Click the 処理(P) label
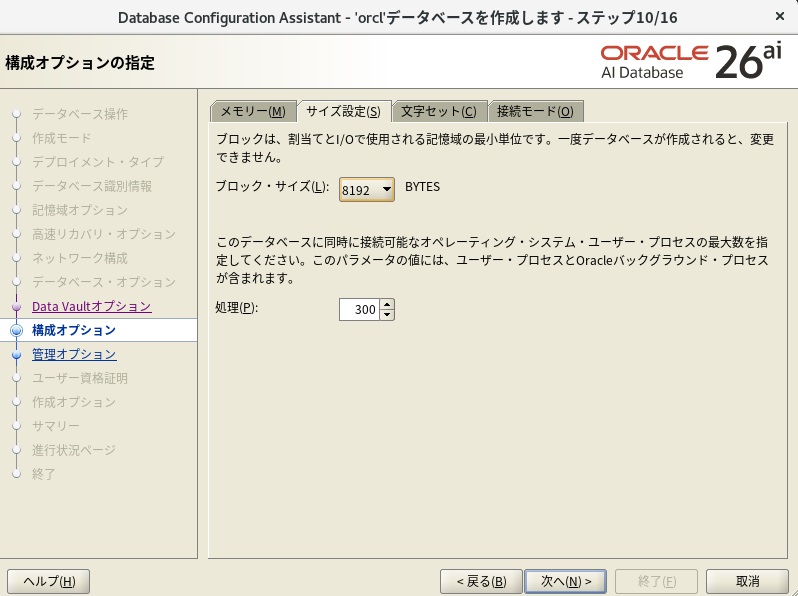The width and height of the screenshot is (798, 596). (237, 307)
